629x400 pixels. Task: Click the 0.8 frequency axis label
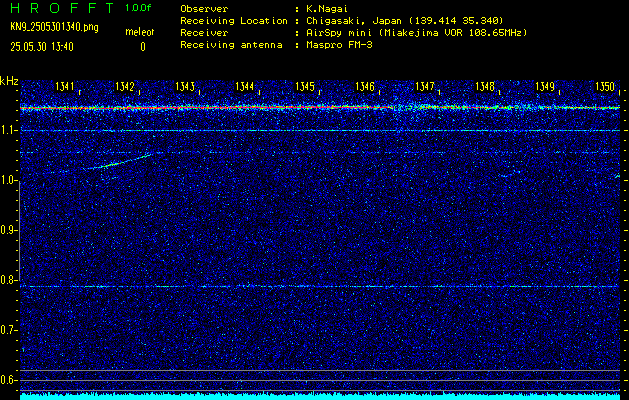pyautogui.click(x=7, y=280)
